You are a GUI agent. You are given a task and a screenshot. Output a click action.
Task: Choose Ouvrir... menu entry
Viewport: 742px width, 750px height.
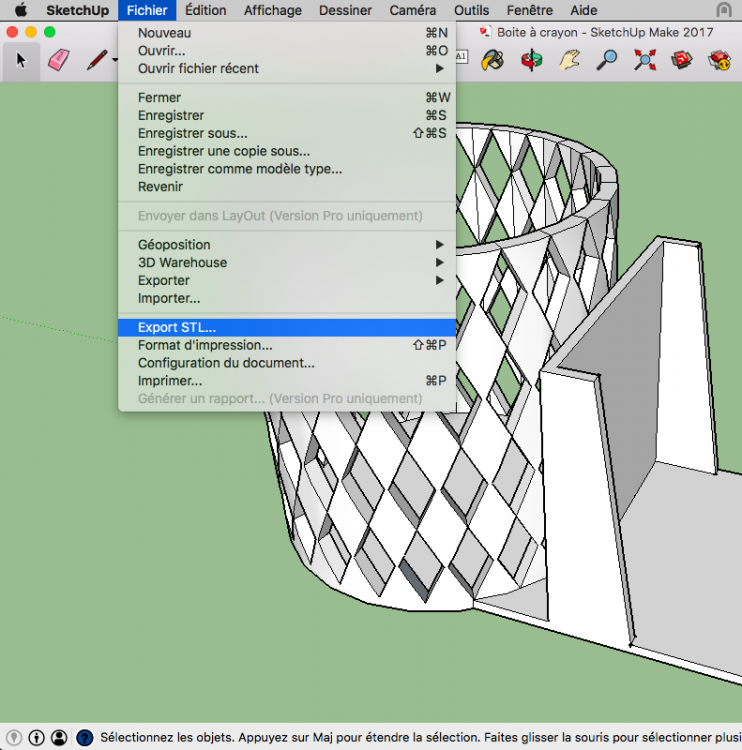(x=287, y=51)
